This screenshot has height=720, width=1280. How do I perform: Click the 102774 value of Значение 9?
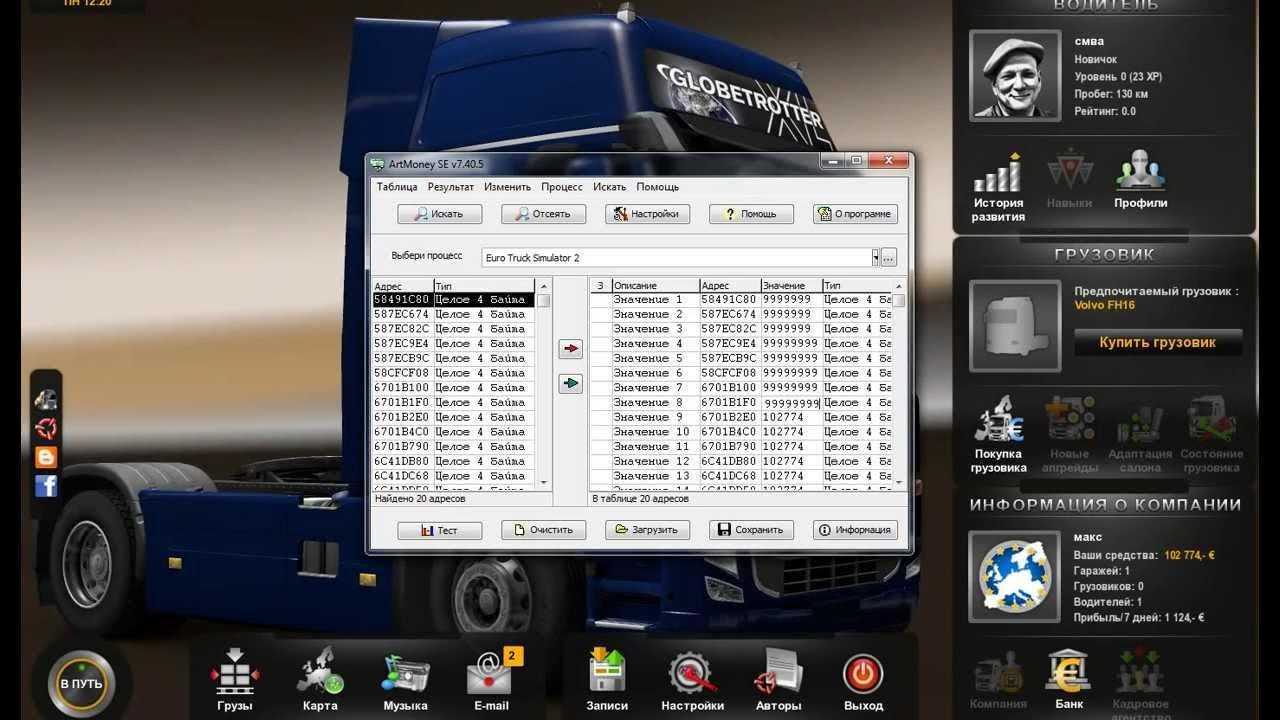(x=783, y=417)
